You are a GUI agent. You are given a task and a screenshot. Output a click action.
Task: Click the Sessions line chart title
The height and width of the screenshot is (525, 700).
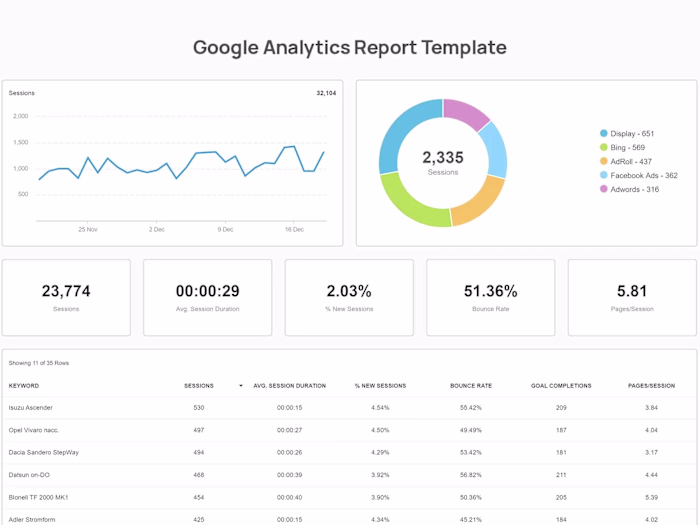(21, 93)
